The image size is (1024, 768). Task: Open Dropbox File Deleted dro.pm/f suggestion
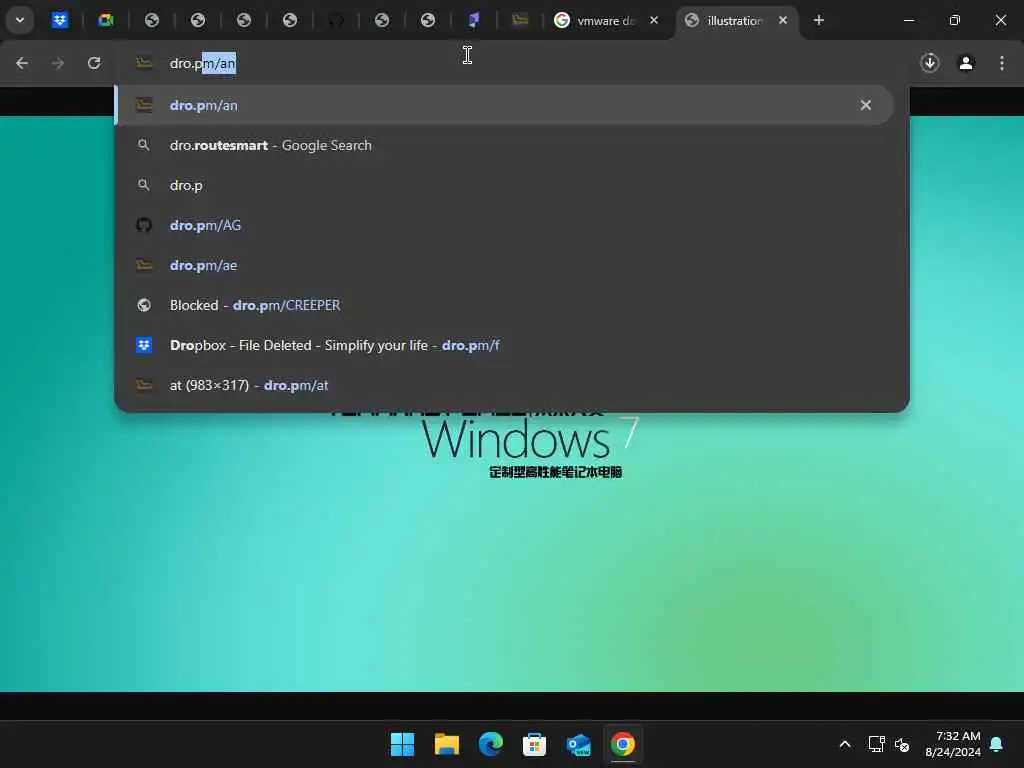tap(504, 345)
